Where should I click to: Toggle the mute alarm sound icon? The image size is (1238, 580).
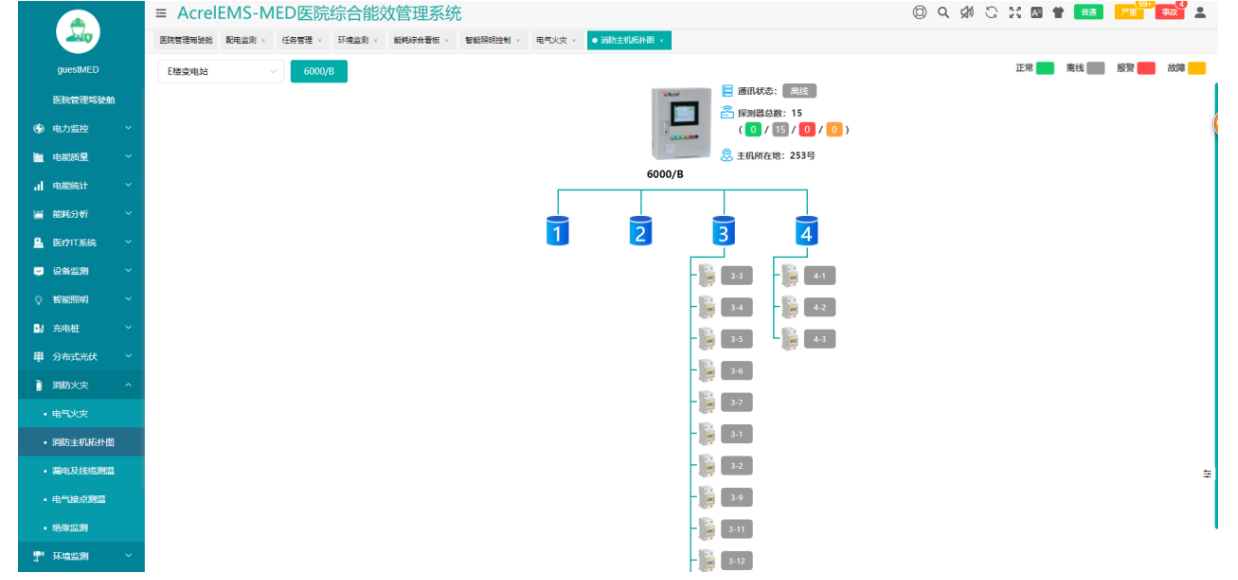967,13
